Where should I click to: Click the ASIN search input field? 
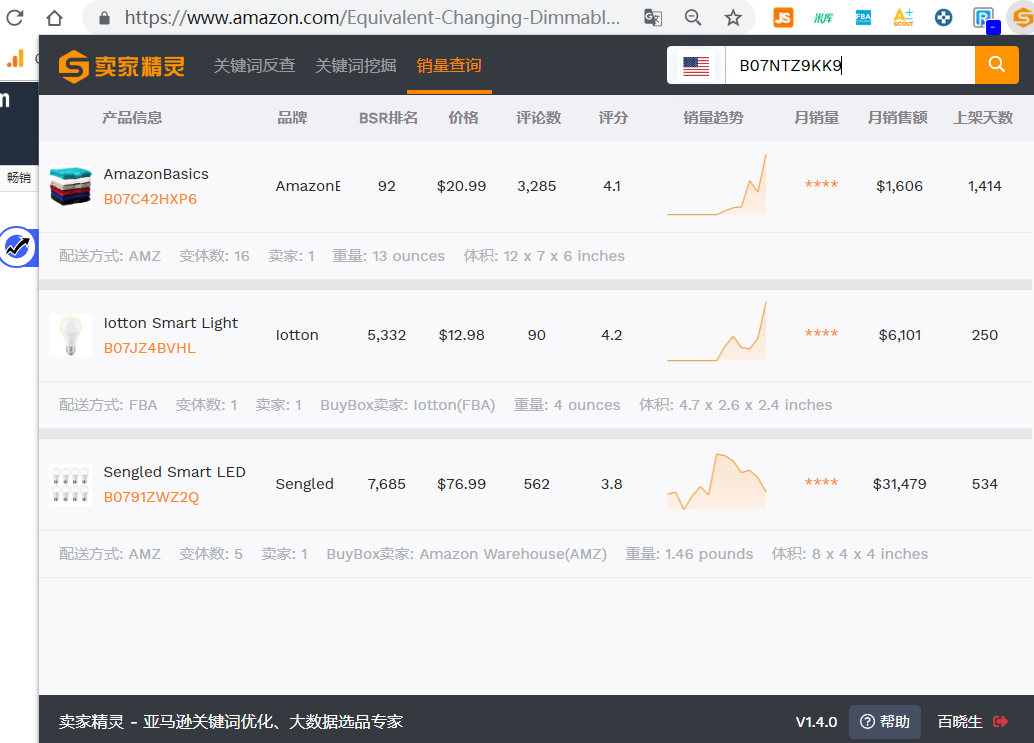click(x=850, y=65)
